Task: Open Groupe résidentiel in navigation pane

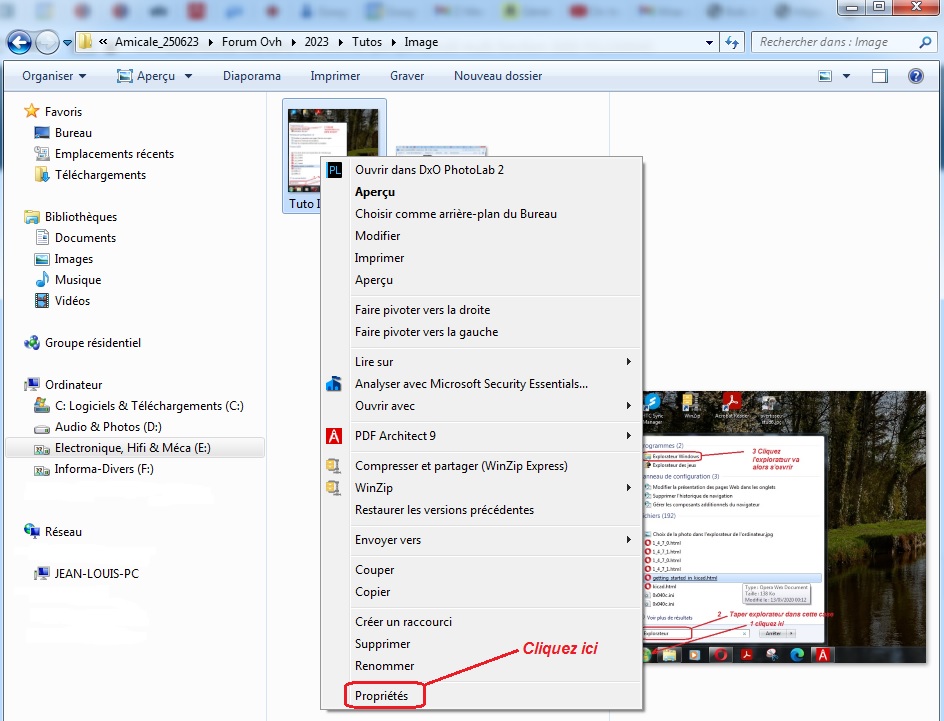Action: [92, 343]
